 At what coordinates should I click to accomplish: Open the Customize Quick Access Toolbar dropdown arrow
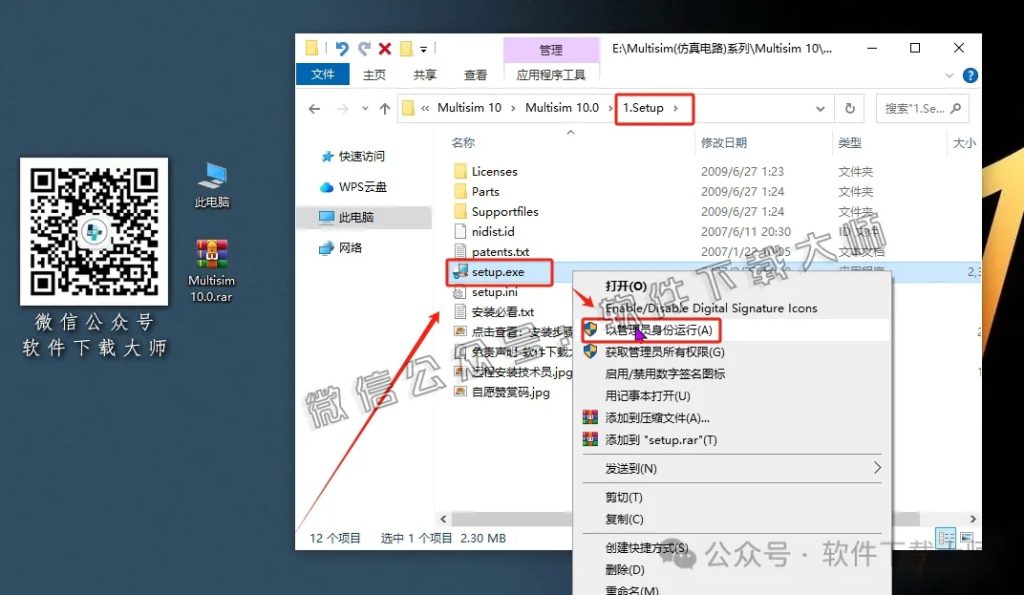point(424,47)
